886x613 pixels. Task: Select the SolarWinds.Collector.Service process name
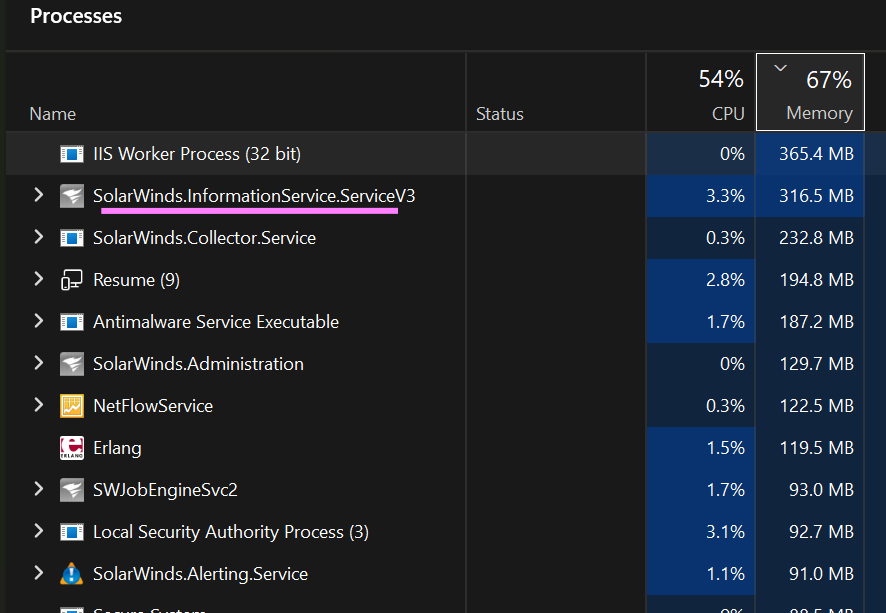[205, 238]
